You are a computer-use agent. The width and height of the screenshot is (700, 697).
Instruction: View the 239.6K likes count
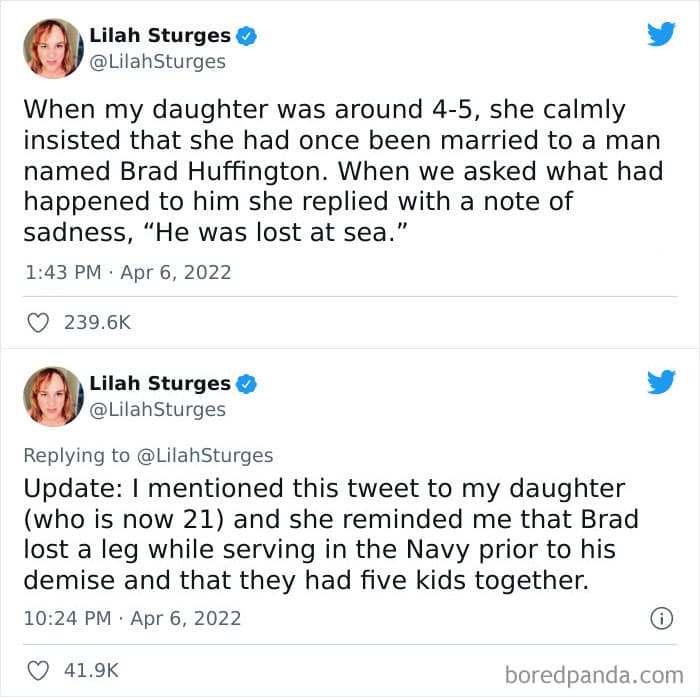(x=97, y=322)
